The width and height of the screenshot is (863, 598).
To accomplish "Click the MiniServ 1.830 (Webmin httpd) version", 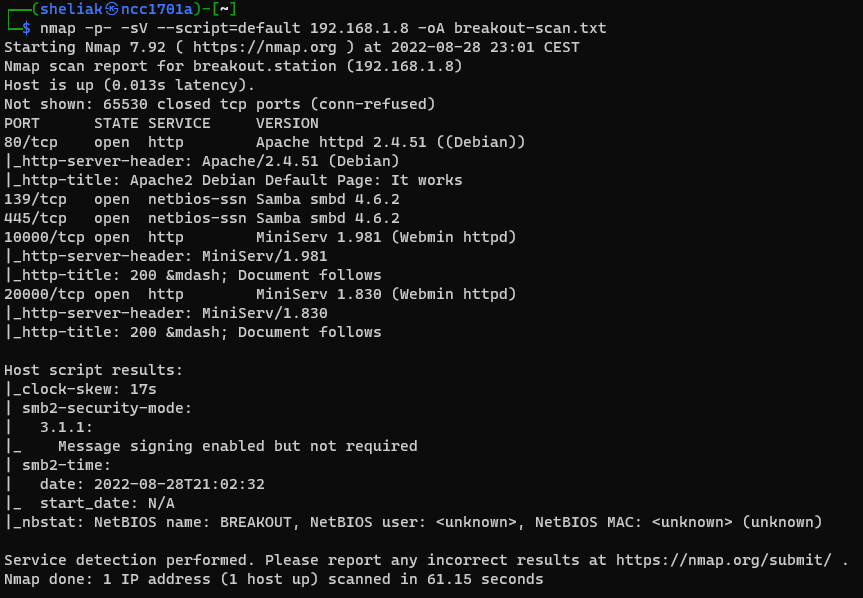I will 385,294.
